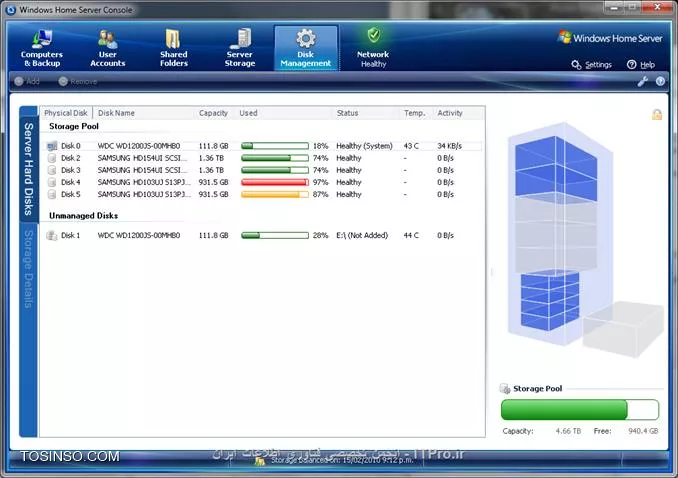Switch to Shared Folders tab

point(173,48)
